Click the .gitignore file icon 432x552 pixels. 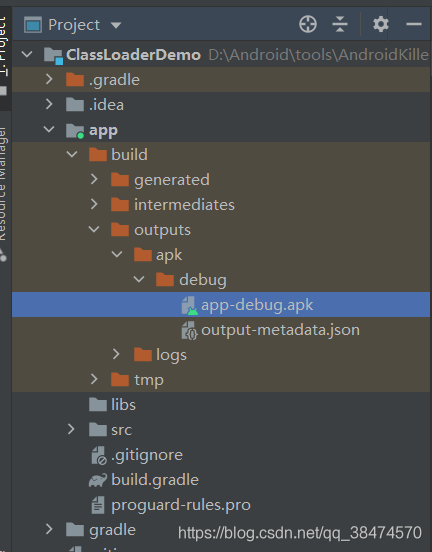pos(99,455)
